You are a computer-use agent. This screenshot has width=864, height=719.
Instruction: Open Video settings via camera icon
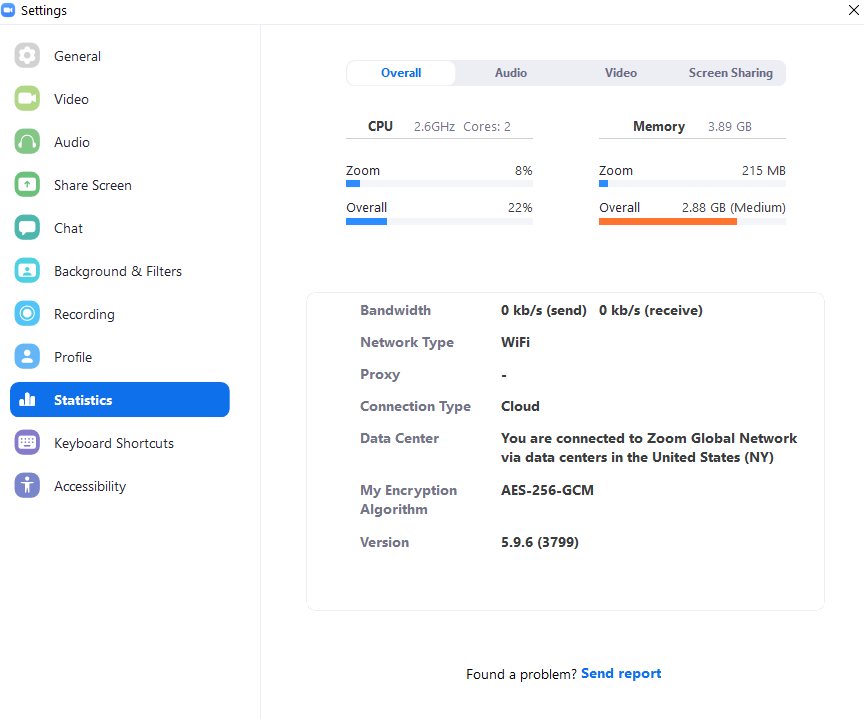pyautogui.click(x=27, y=99)
